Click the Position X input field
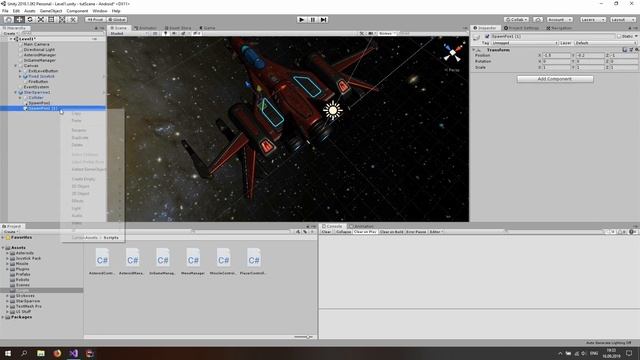This screenshot has width=640, height=360. tap(556, 55)
